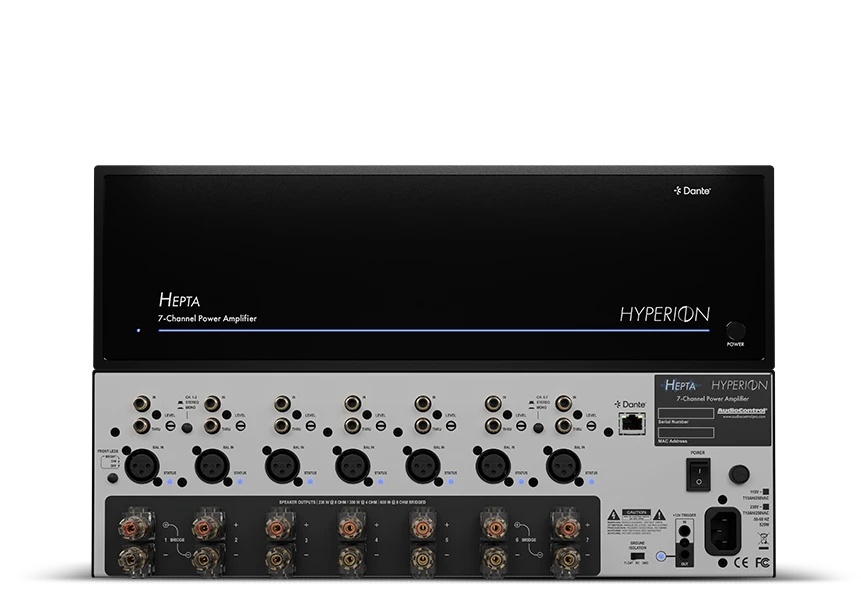
Task: Click the +12V Trigger IN jack
Action: point(684,531)
